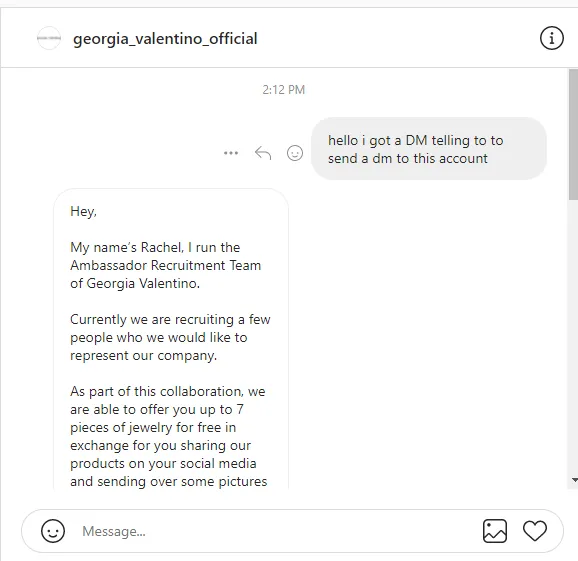578x561 pixels.
Task: Click the scrollbar track below the thumb
Action: 573,337
